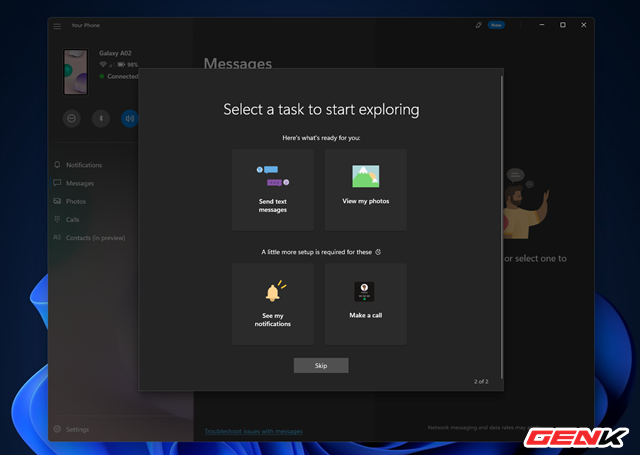Minimize the Your Phone window
This screenshot has height=455, width=640.
(542, 25)
